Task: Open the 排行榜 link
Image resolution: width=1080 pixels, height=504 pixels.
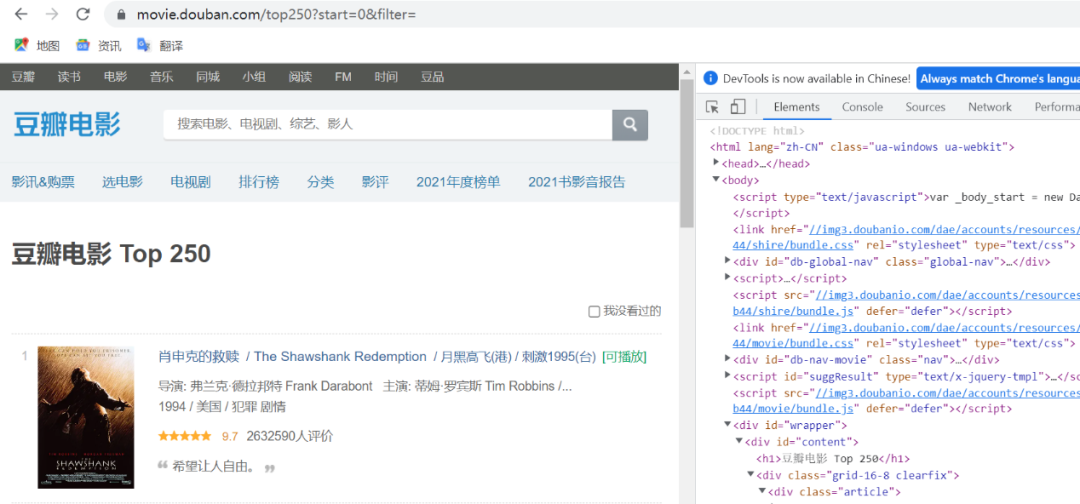Action: pos(259,182)
